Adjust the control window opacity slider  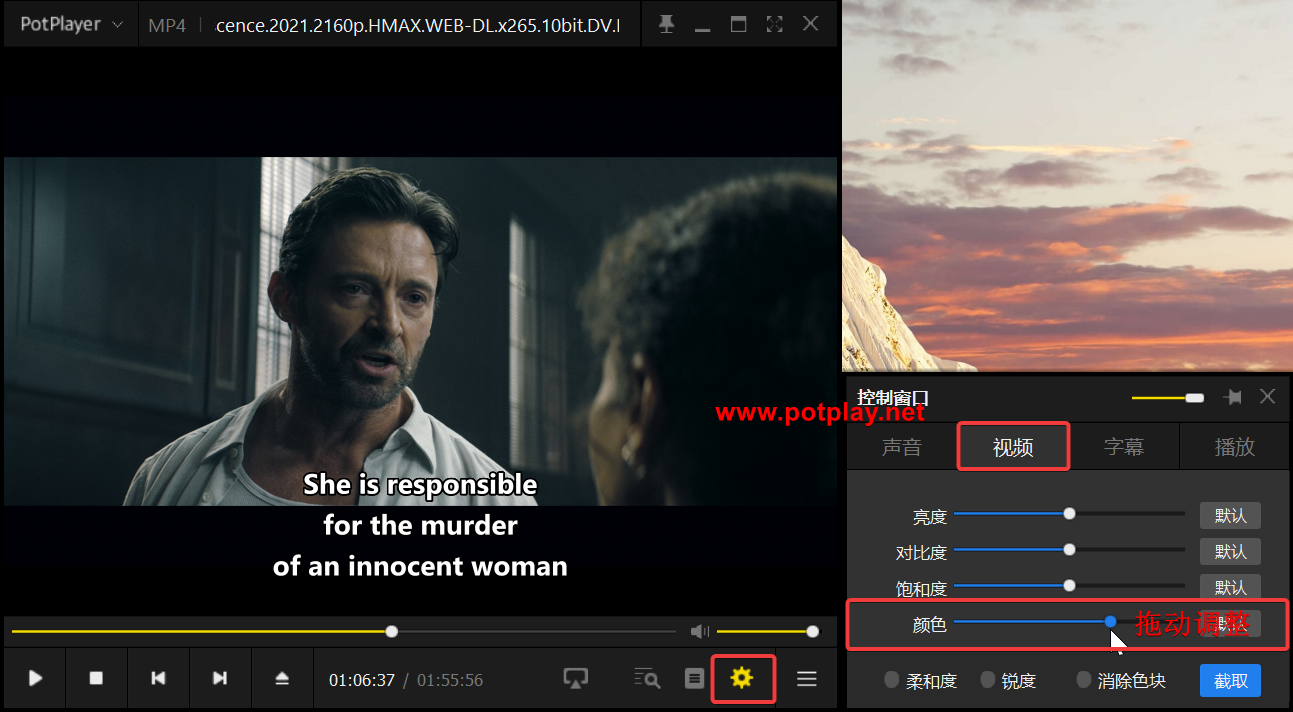(1167, 398)
